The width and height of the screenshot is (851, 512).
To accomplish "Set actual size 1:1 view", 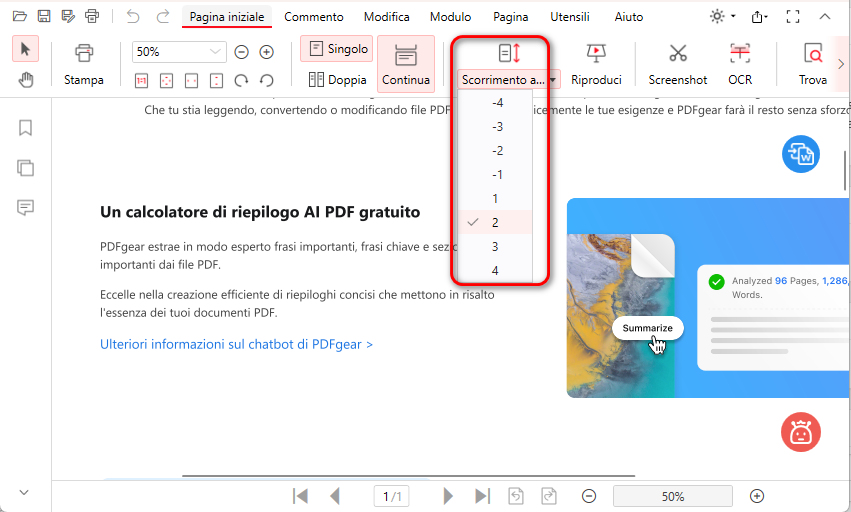I will (141, 81).
